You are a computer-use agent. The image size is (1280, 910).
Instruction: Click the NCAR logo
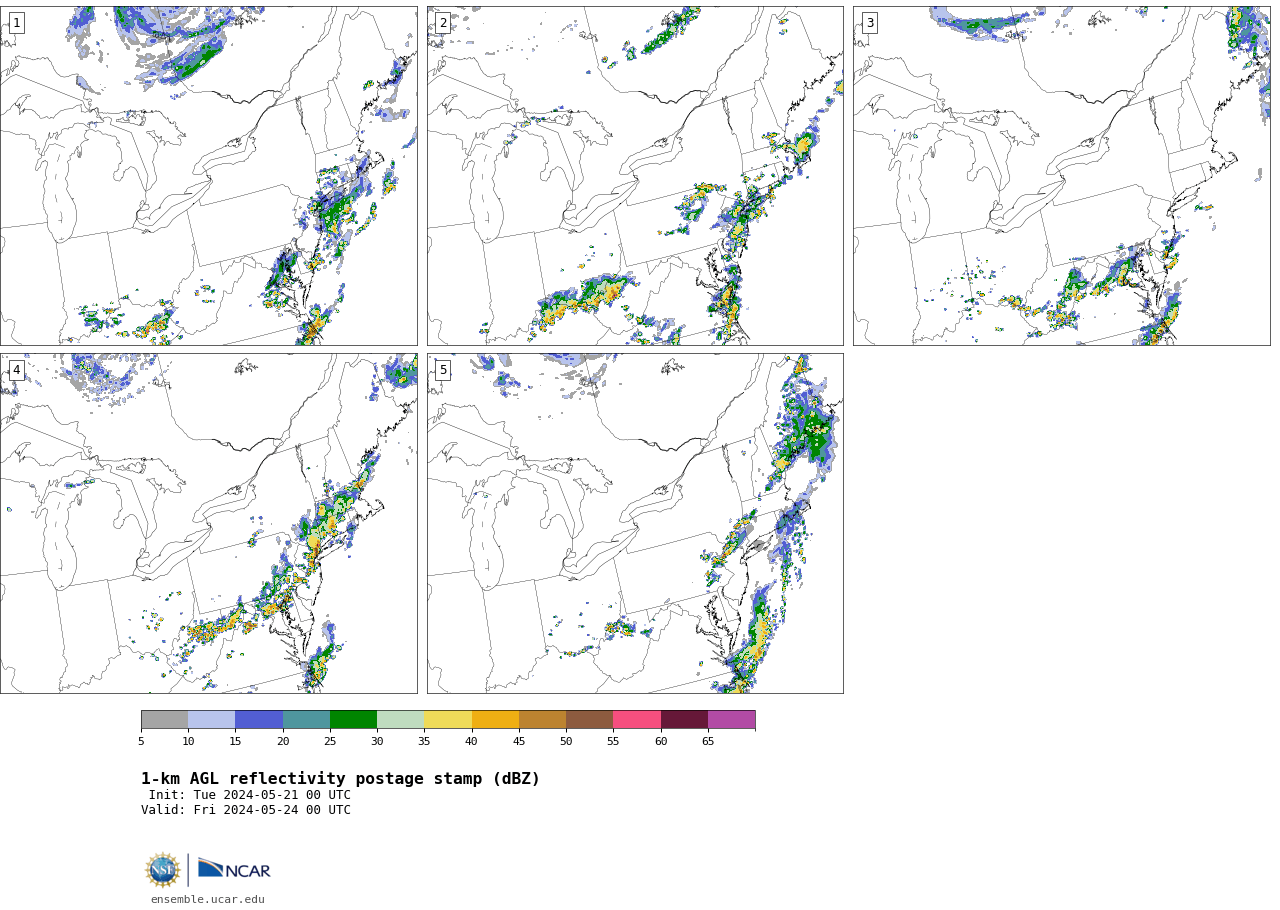(x=234, y=870)
